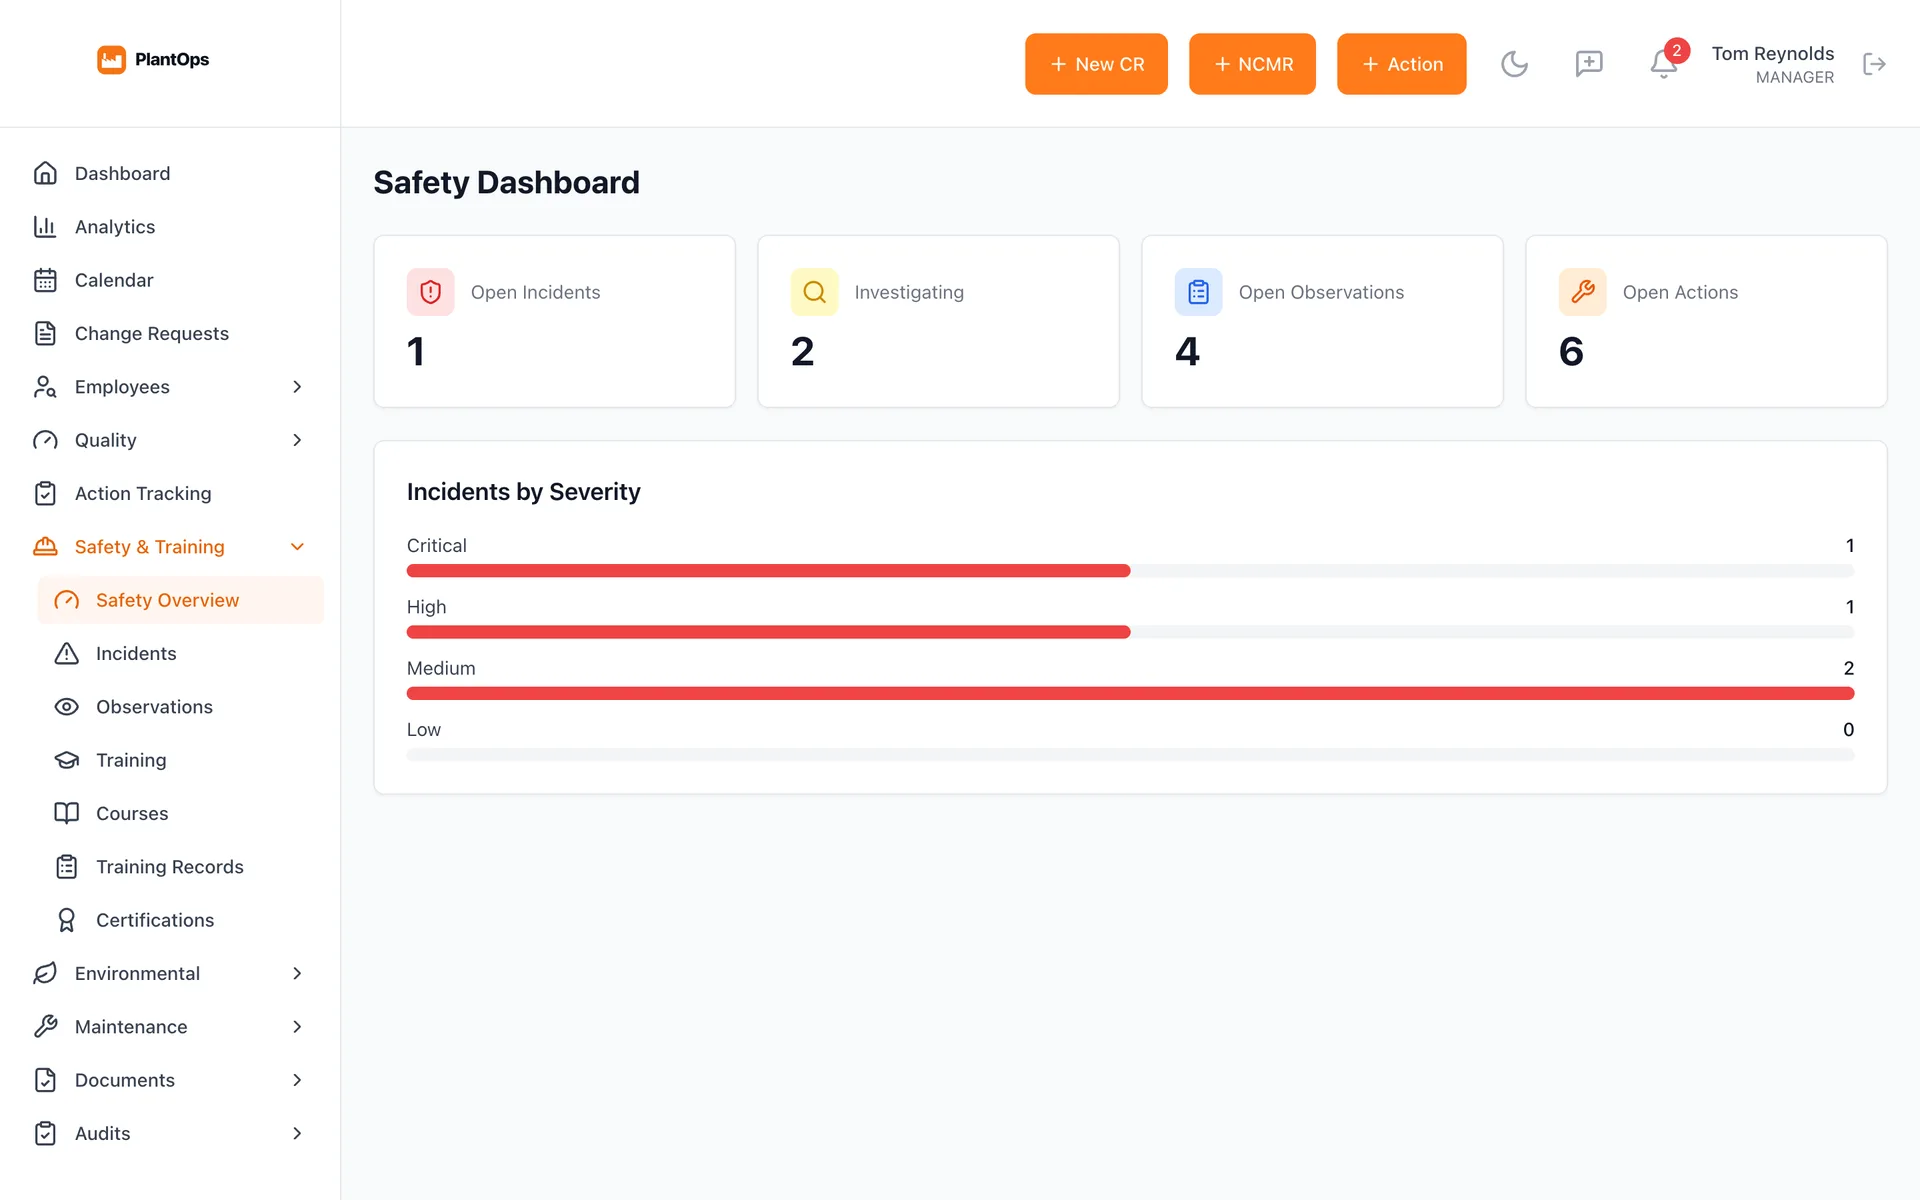Open Change Requests page

click(170, 334)
